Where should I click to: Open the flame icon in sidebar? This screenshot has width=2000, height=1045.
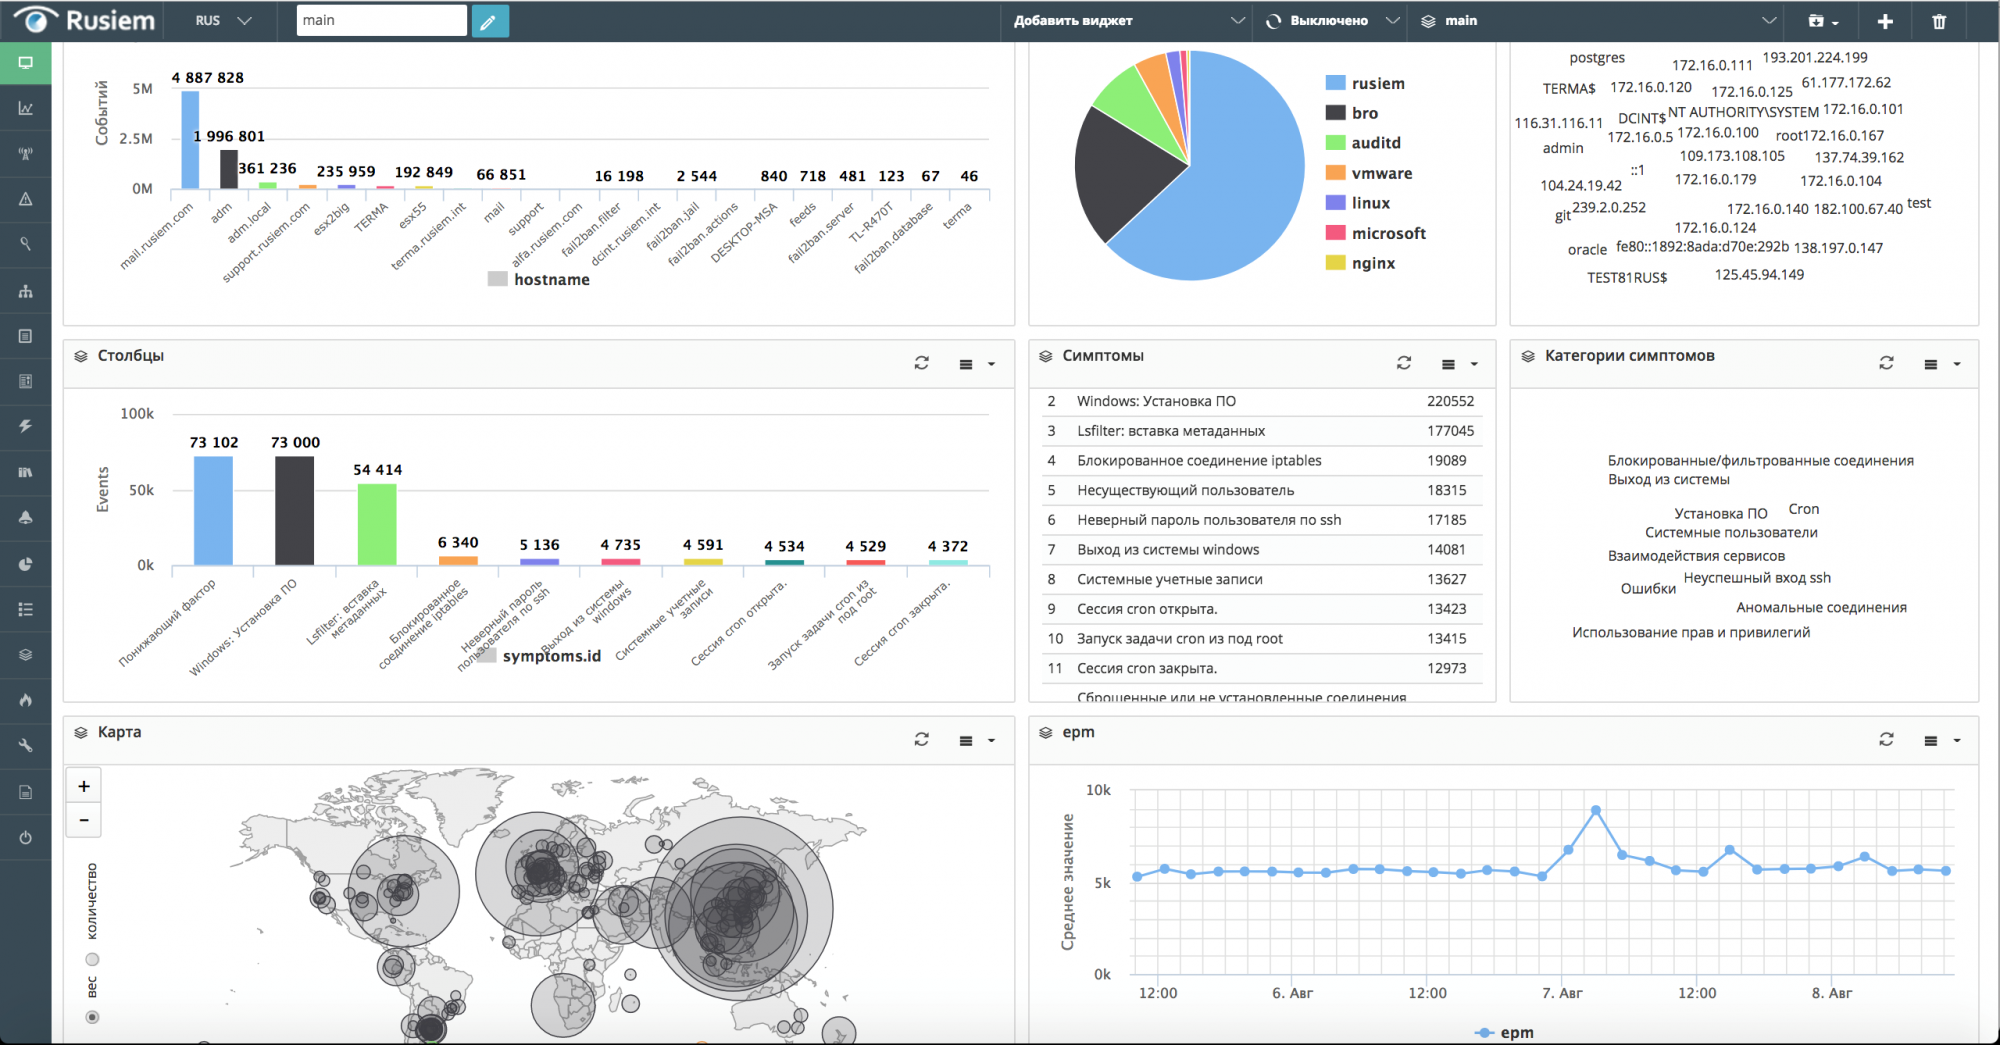[x=26, y=700]
